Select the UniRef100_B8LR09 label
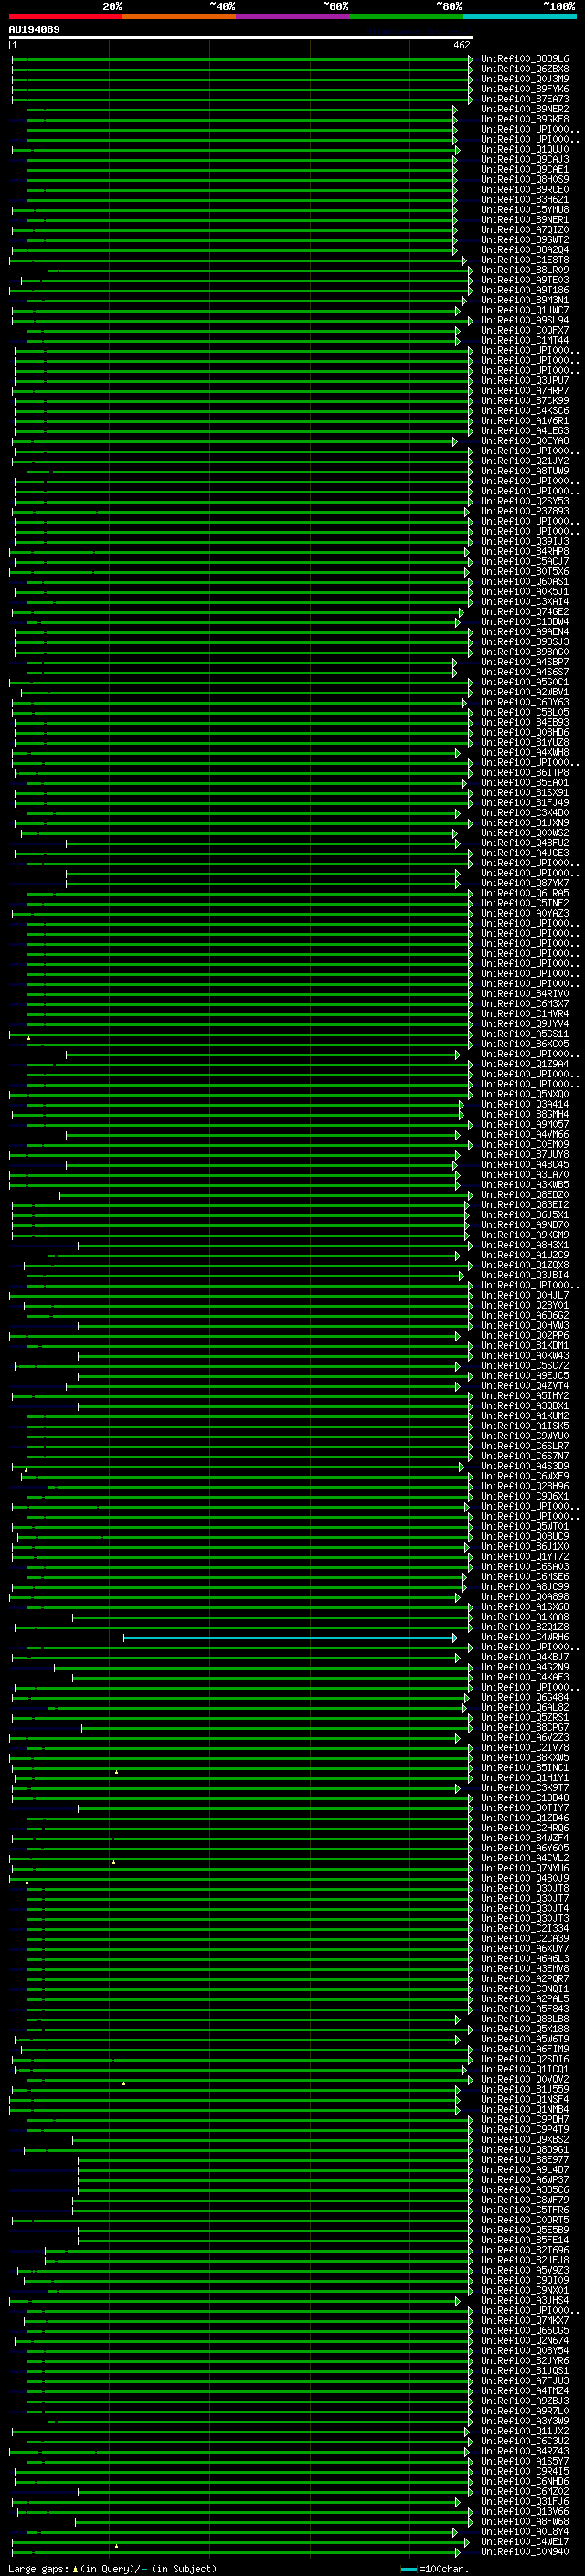Image resolution: width=585 pixels, height=2576 pixels. click(525, 270)
